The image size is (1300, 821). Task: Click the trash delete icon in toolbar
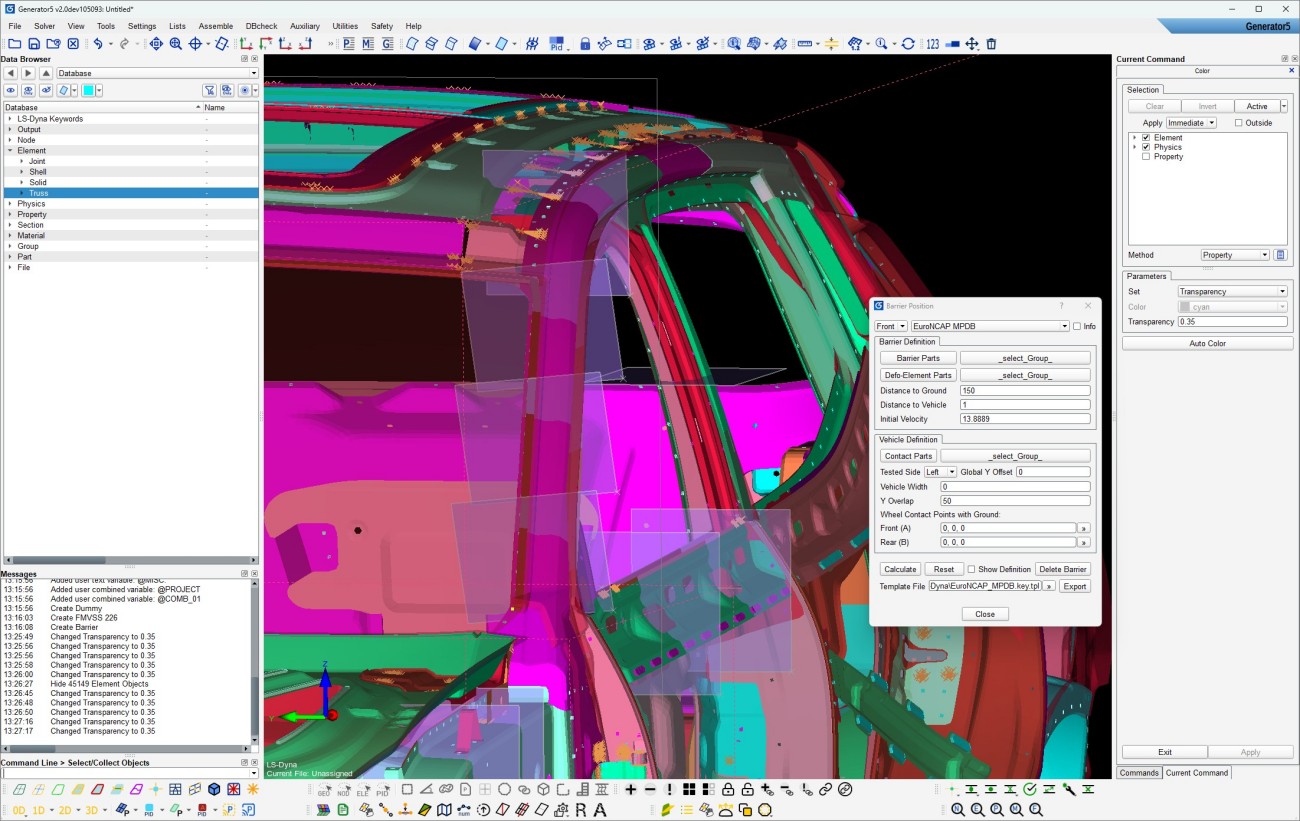[x=991, y=44]
